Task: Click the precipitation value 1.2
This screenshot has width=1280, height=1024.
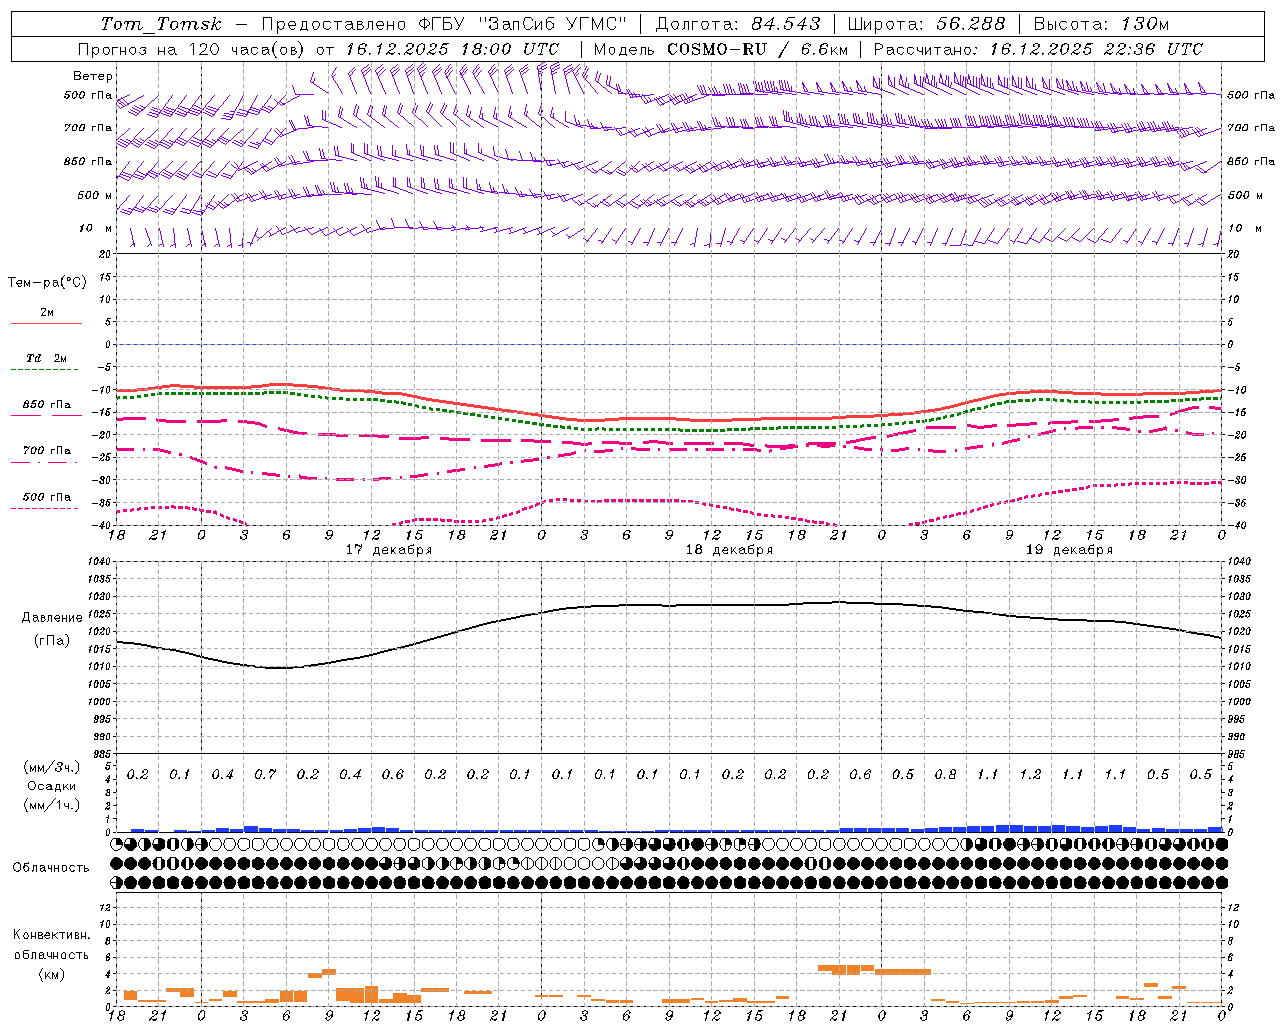Action: click(x=1030, y=775)
